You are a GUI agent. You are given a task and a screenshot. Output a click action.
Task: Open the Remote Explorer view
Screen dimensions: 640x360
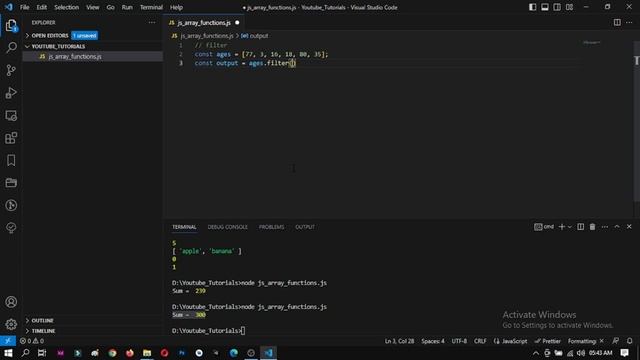[11, 116]
